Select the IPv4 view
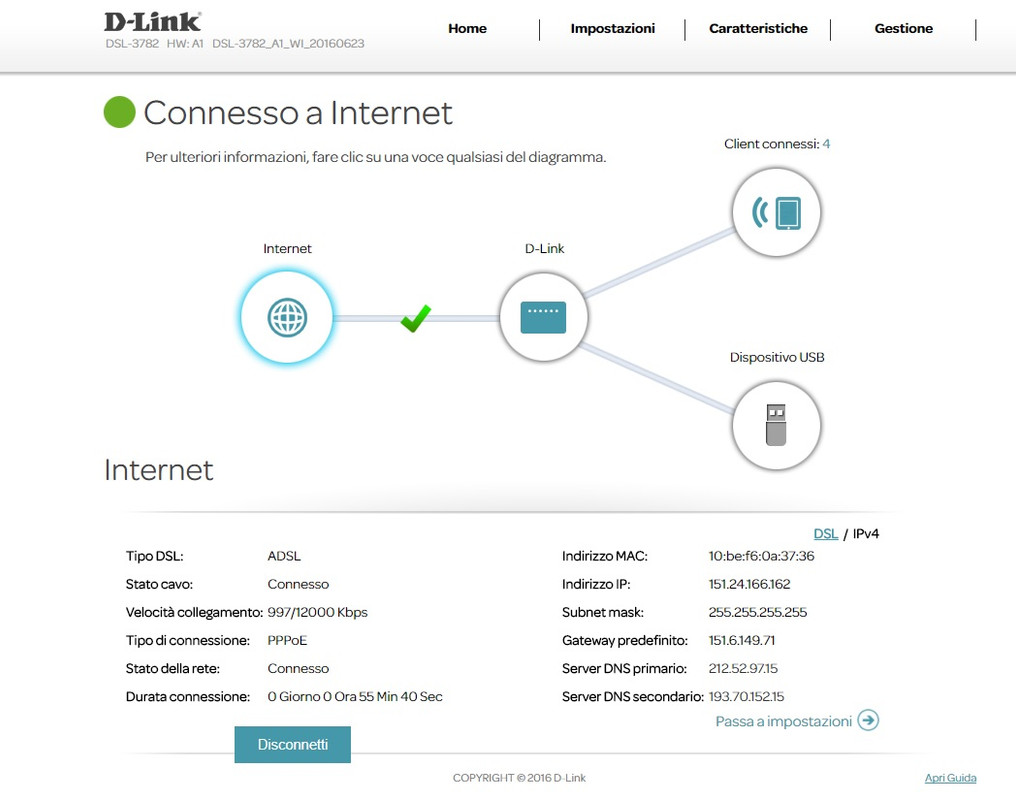The height and width of the screenshot is (800, 1016). point(866,534)
